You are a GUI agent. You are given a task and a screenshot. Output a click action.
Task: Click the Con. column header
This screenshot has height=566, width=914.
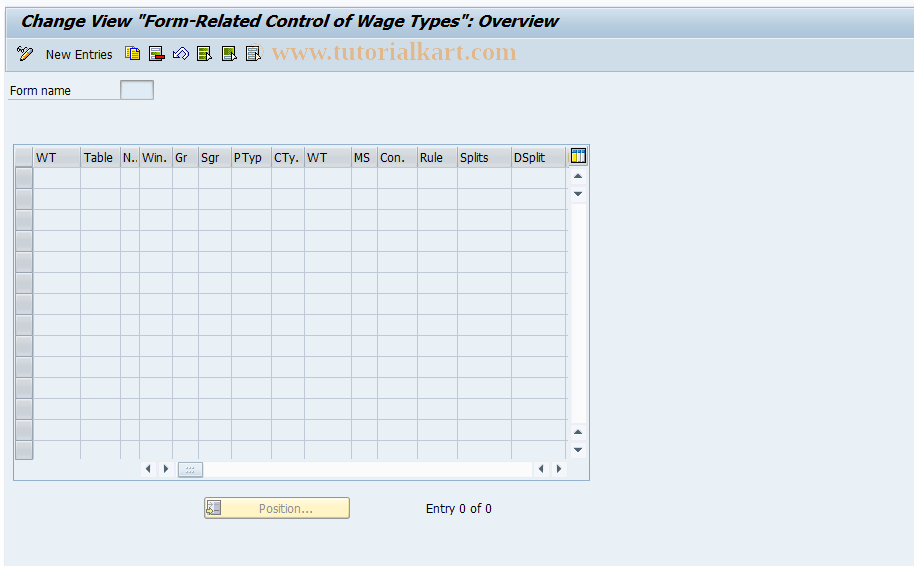tap(398, 157)
